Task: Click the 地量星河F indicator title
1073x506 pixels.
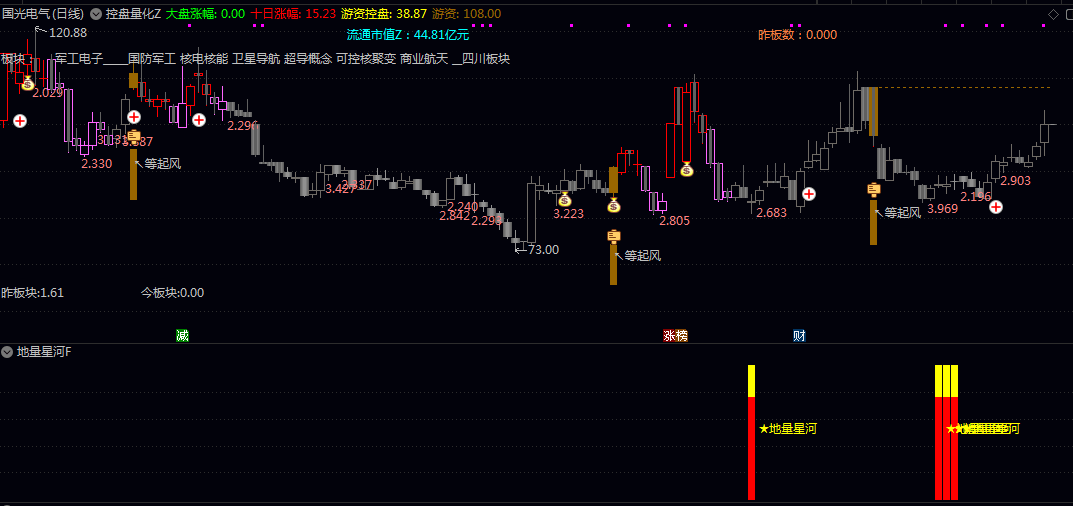Action: tap(44, 353)
